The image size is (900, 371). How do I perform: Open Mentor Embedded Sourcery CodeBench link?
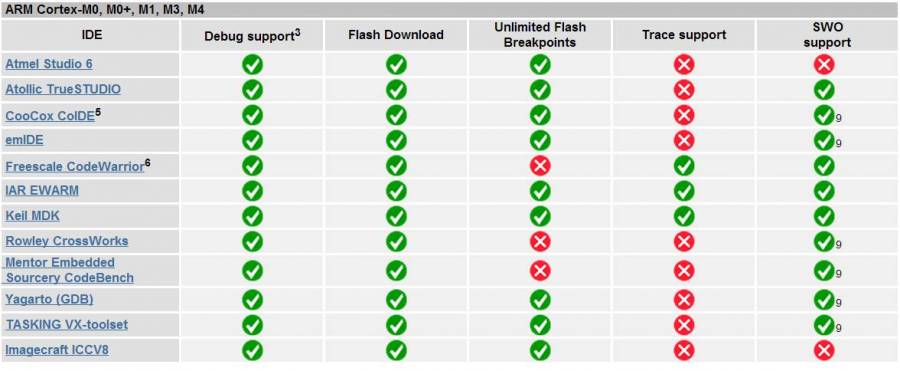tap(69, 270)
